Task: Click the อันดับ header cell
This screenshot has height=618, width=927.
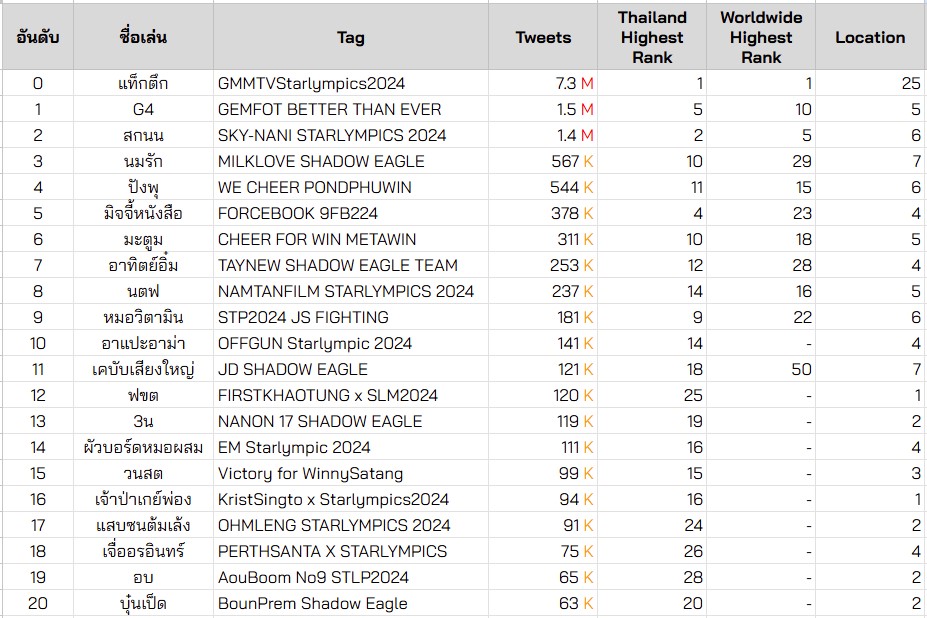Action: (x=38, y=37)
